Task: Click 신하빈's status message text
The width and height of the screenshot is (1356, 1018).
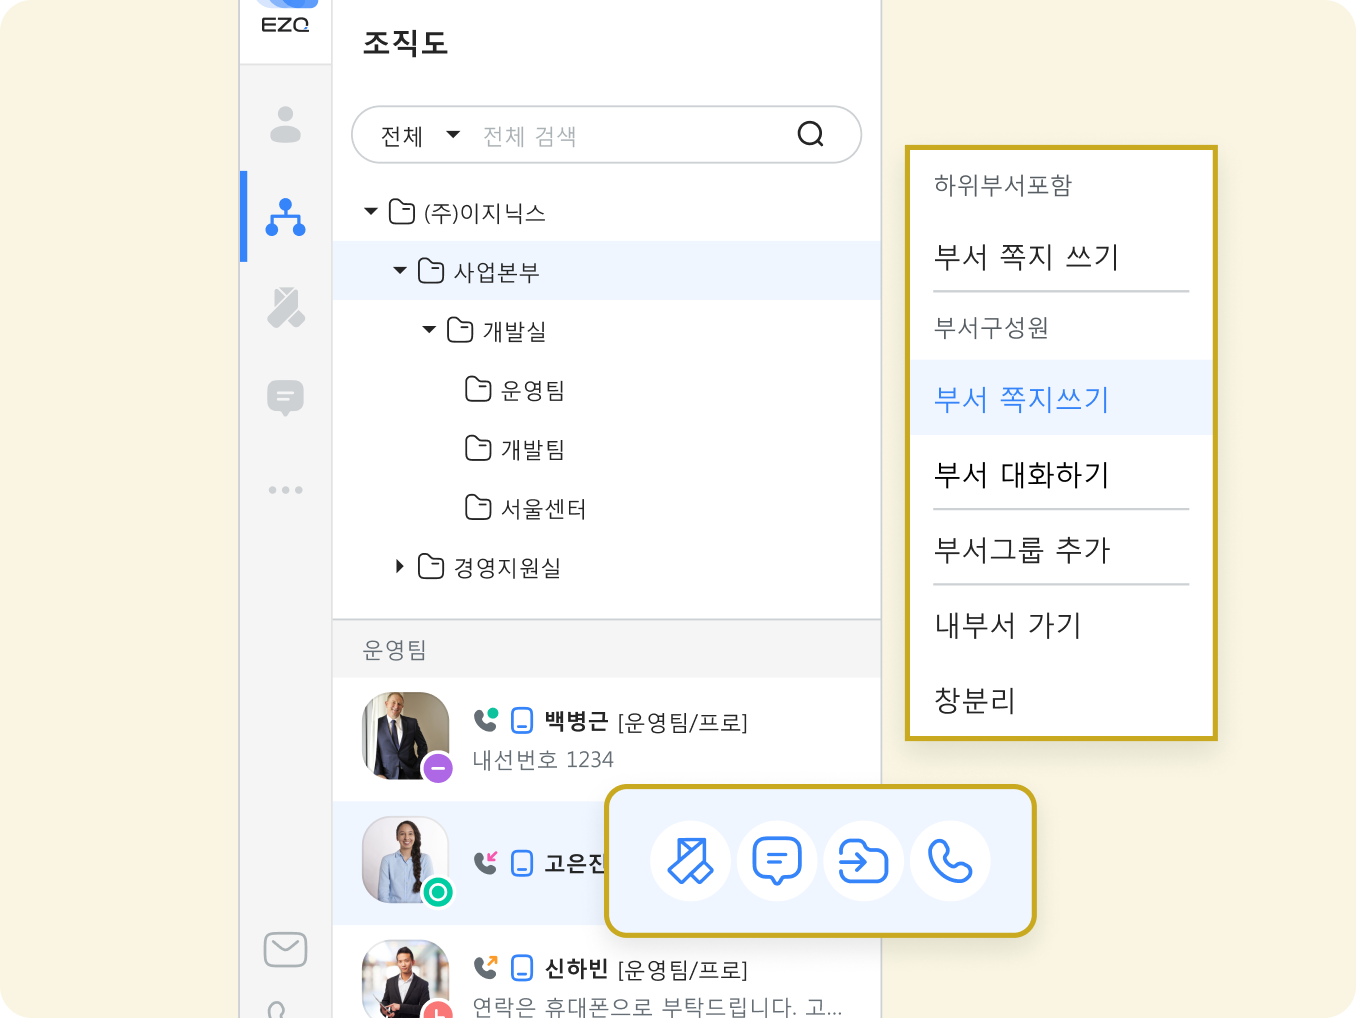Action: 657,1006
